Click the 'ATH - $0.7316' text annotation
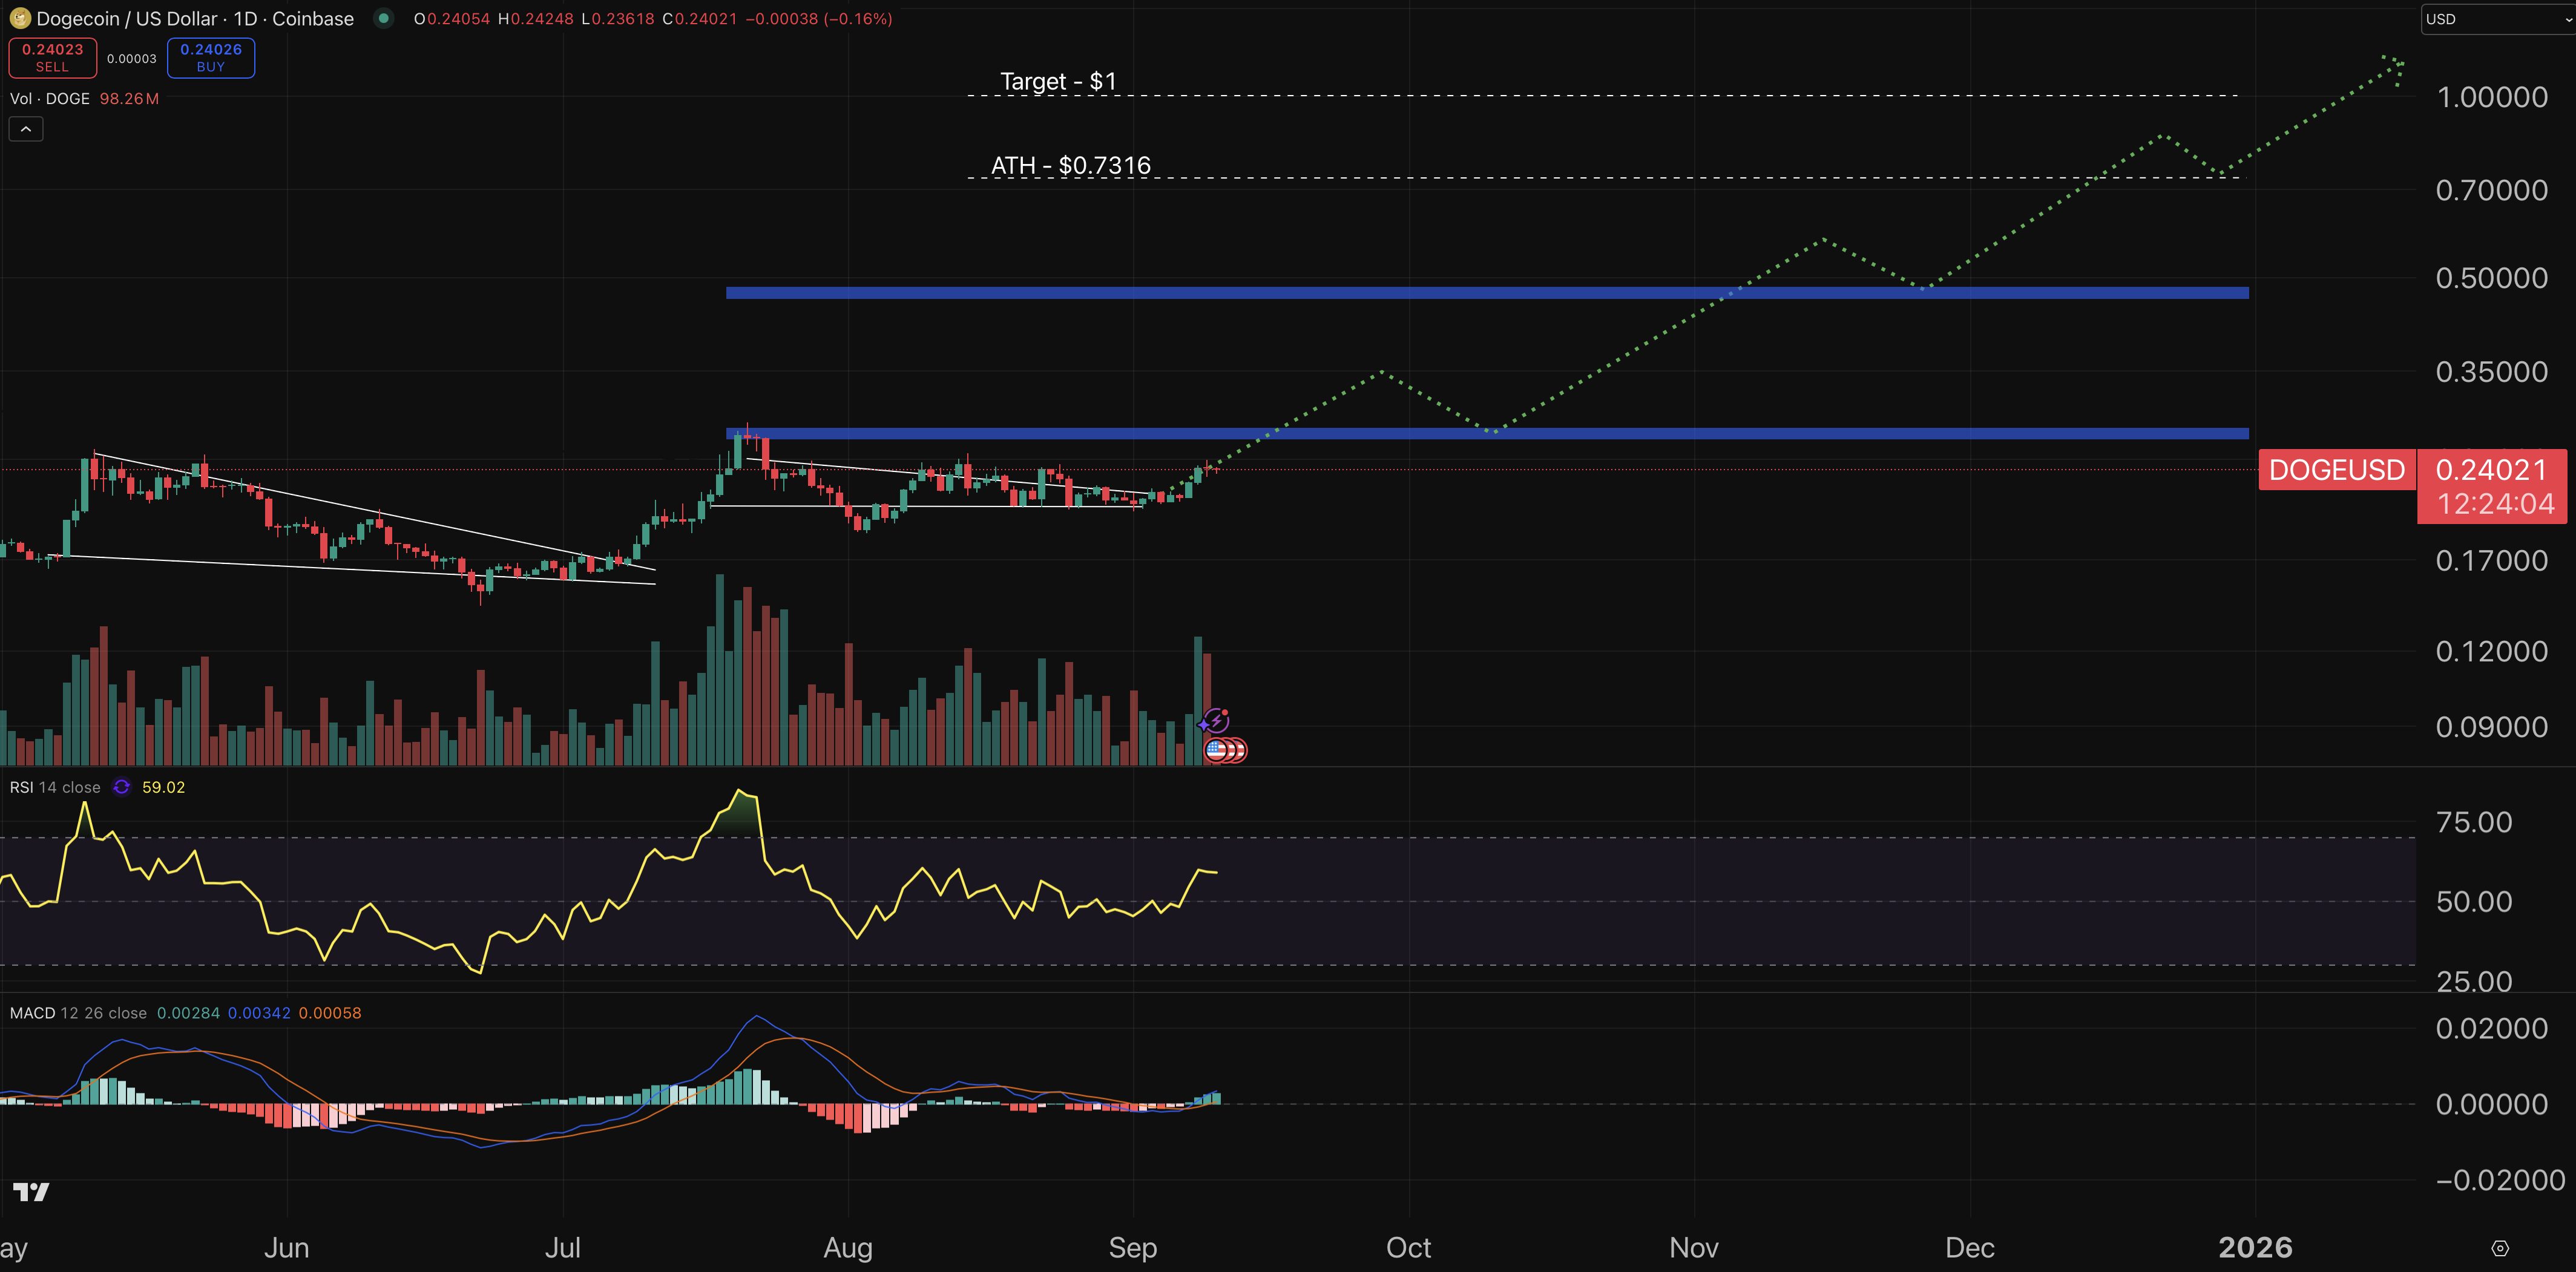 point(1070,165)
